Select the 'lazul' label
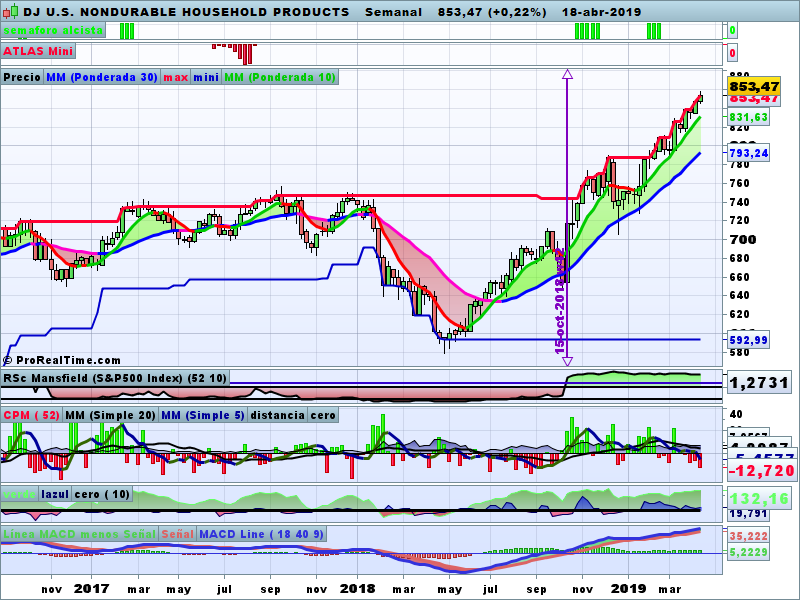Viewport: 800px width, 600px height. (x=55, y=494)
